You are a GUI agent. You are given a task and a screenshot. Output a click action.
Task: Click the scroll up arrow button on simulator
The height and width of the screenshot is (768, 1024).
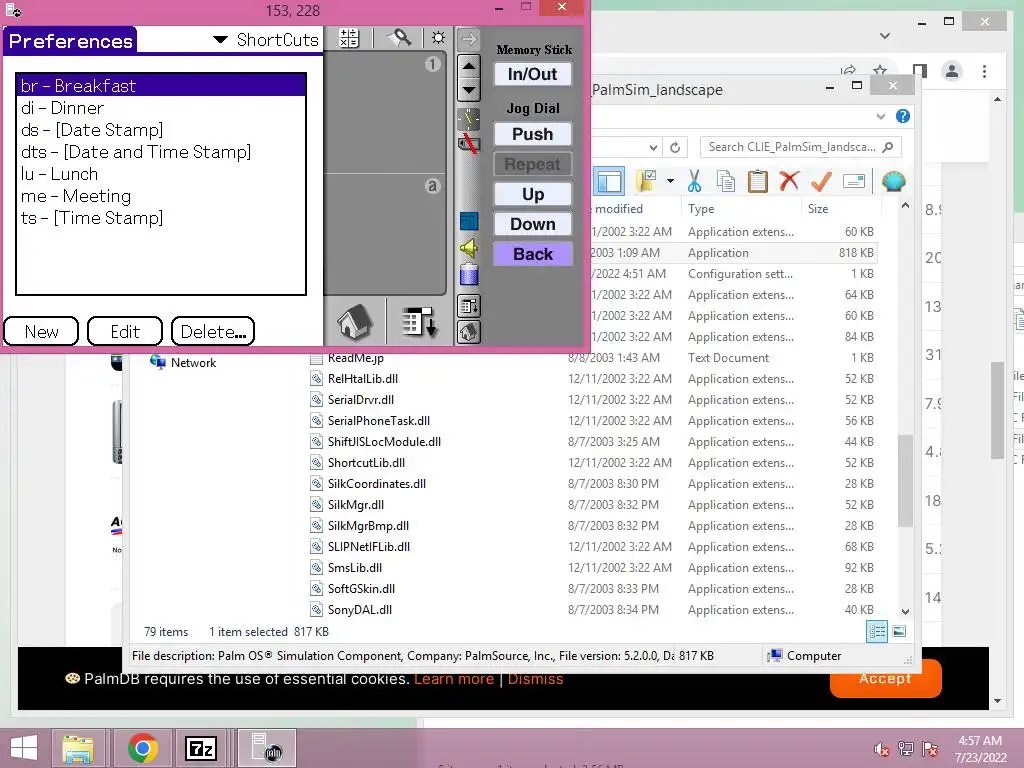click(468, 66)
